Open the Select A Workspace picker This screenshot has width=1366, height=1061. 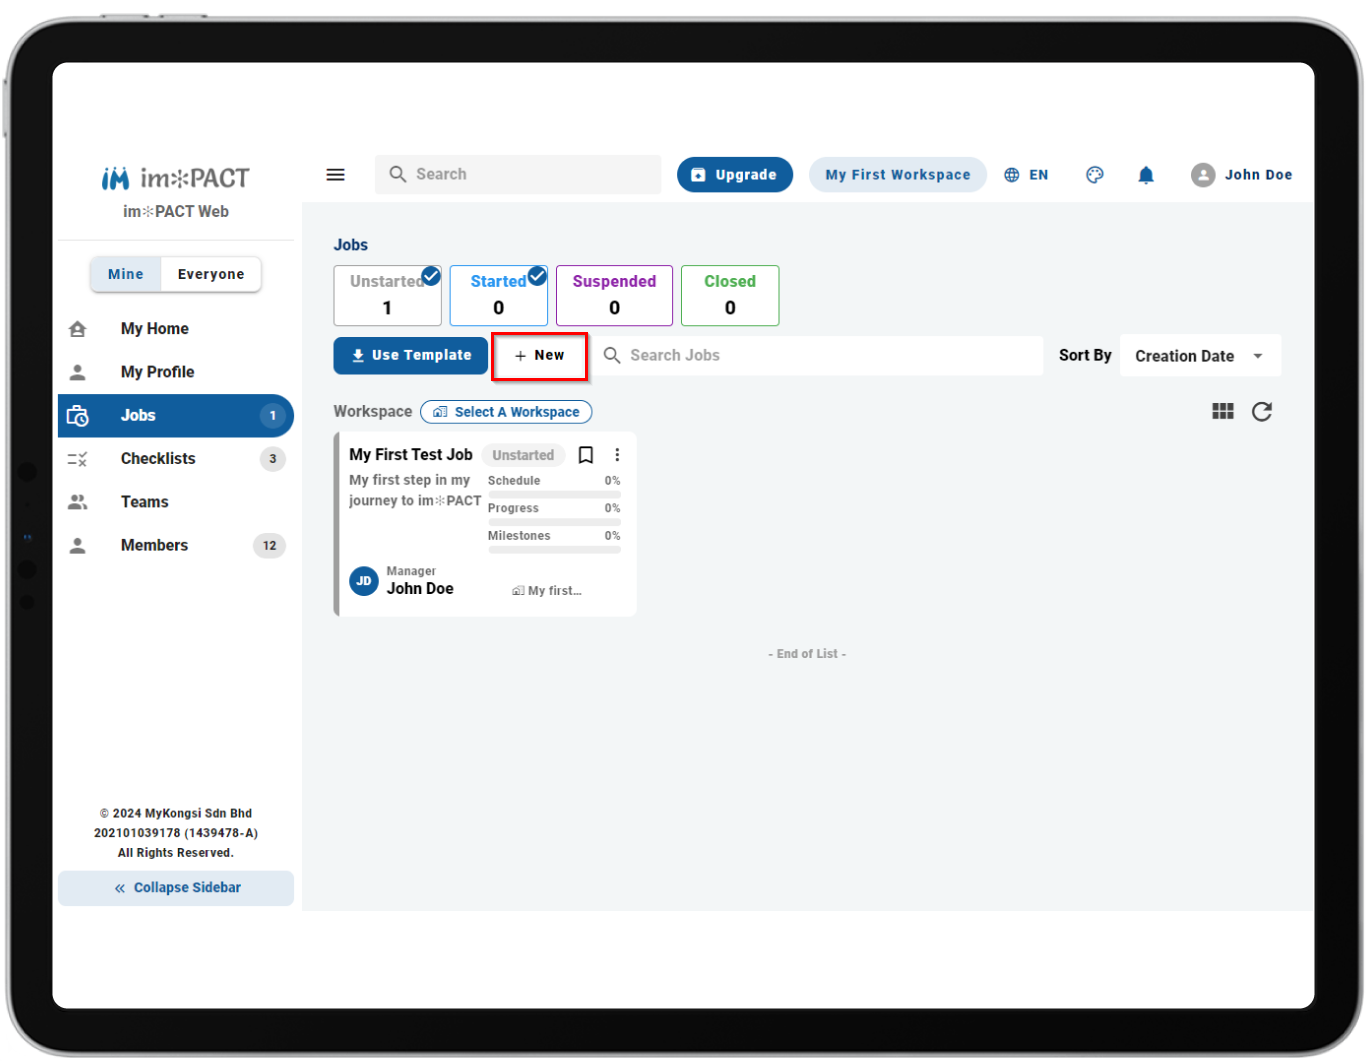(x=506, y=412)
